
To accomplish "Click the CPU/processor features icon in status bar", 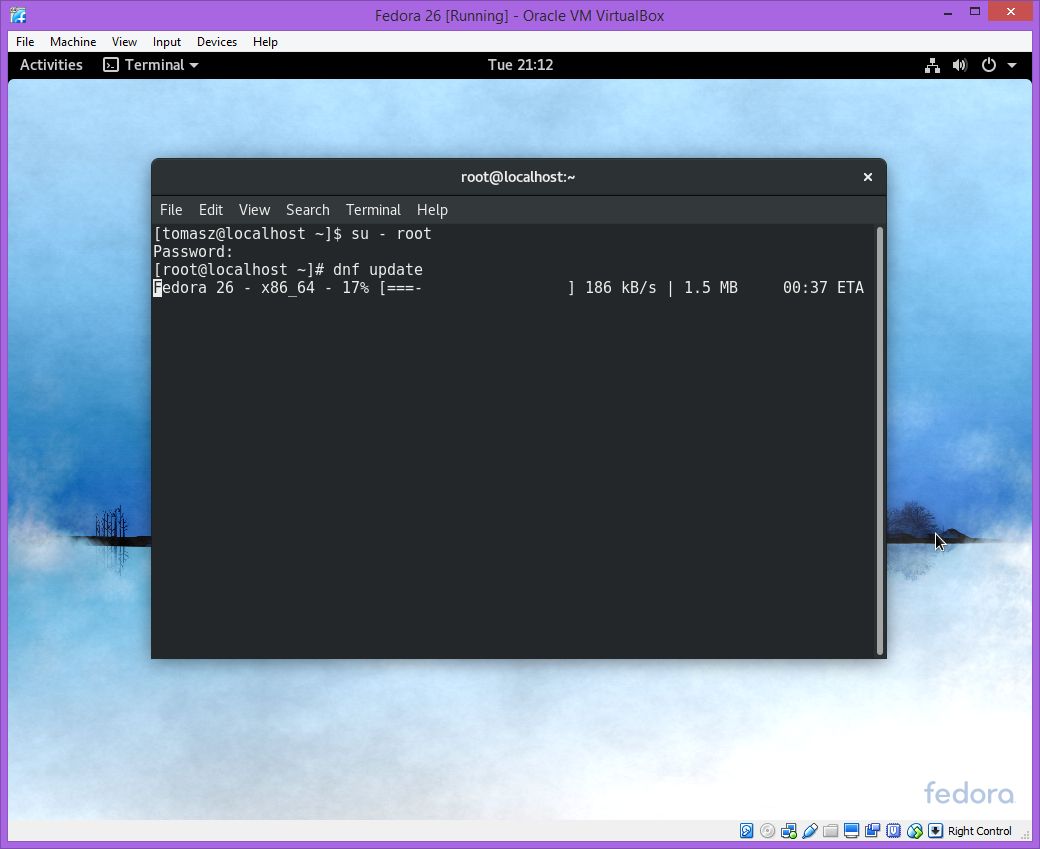I will [893, 830].
